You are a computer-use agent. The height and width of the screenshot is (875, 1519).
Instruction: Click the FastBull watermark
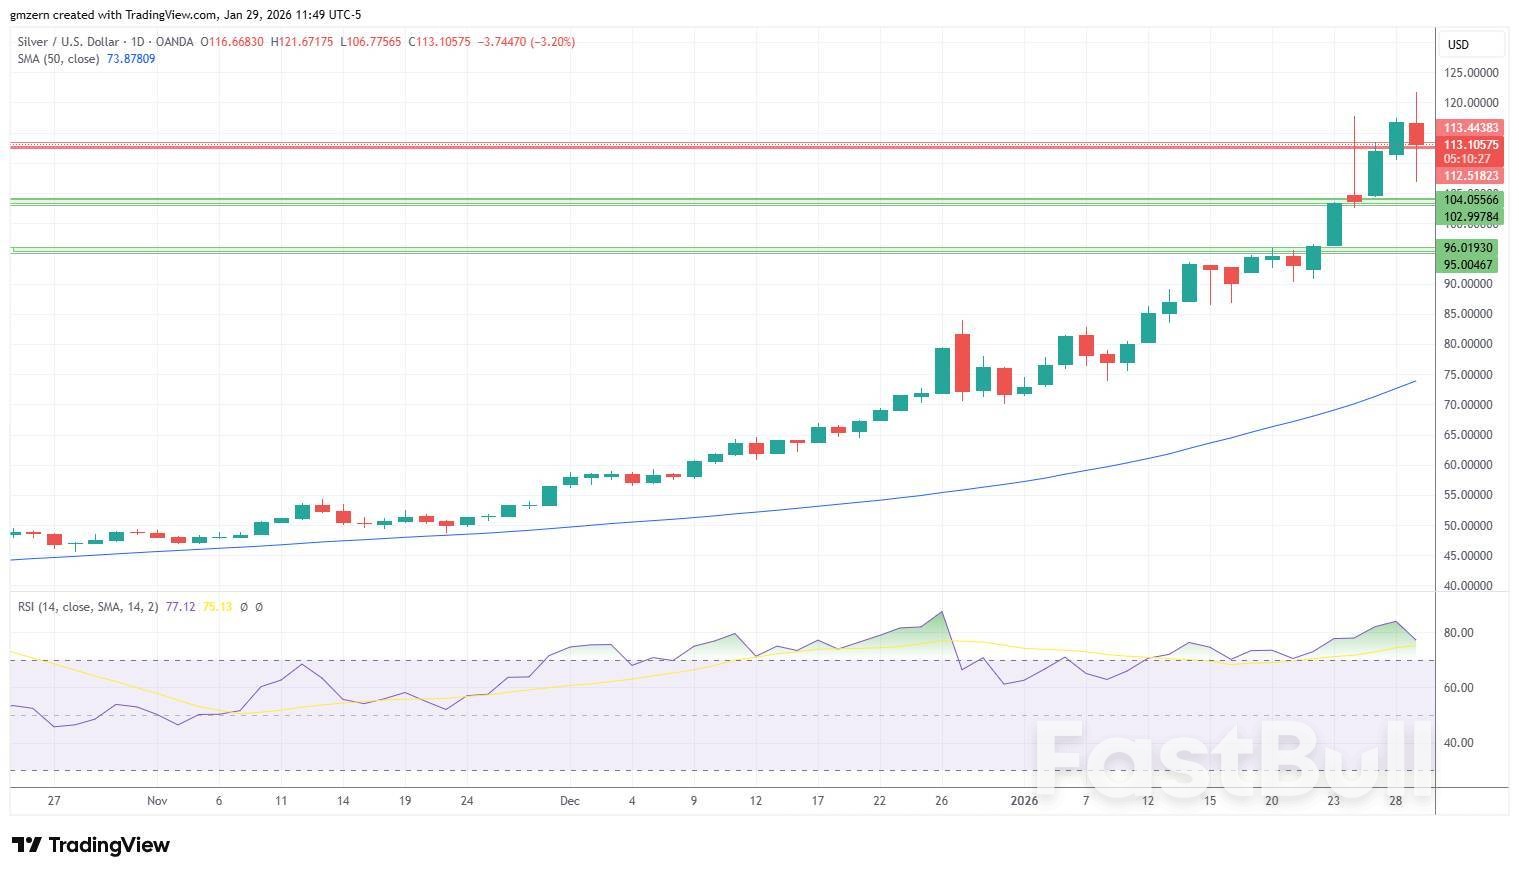[1232, 760]
